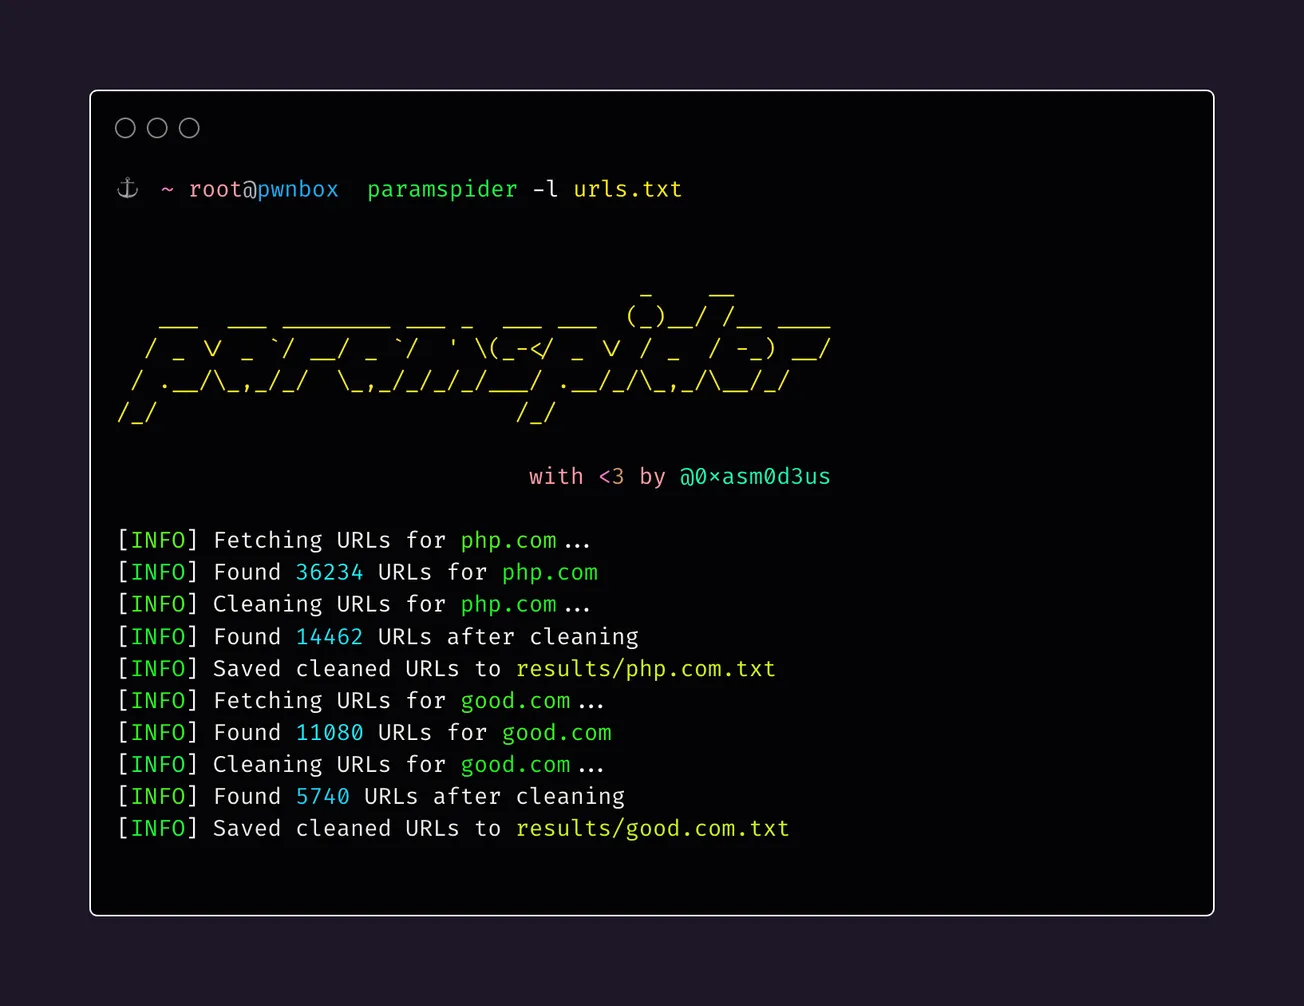Click the heart symbol in the credits line
The height and width of the screenshot is (1006, 1304).
coord(611,477)
